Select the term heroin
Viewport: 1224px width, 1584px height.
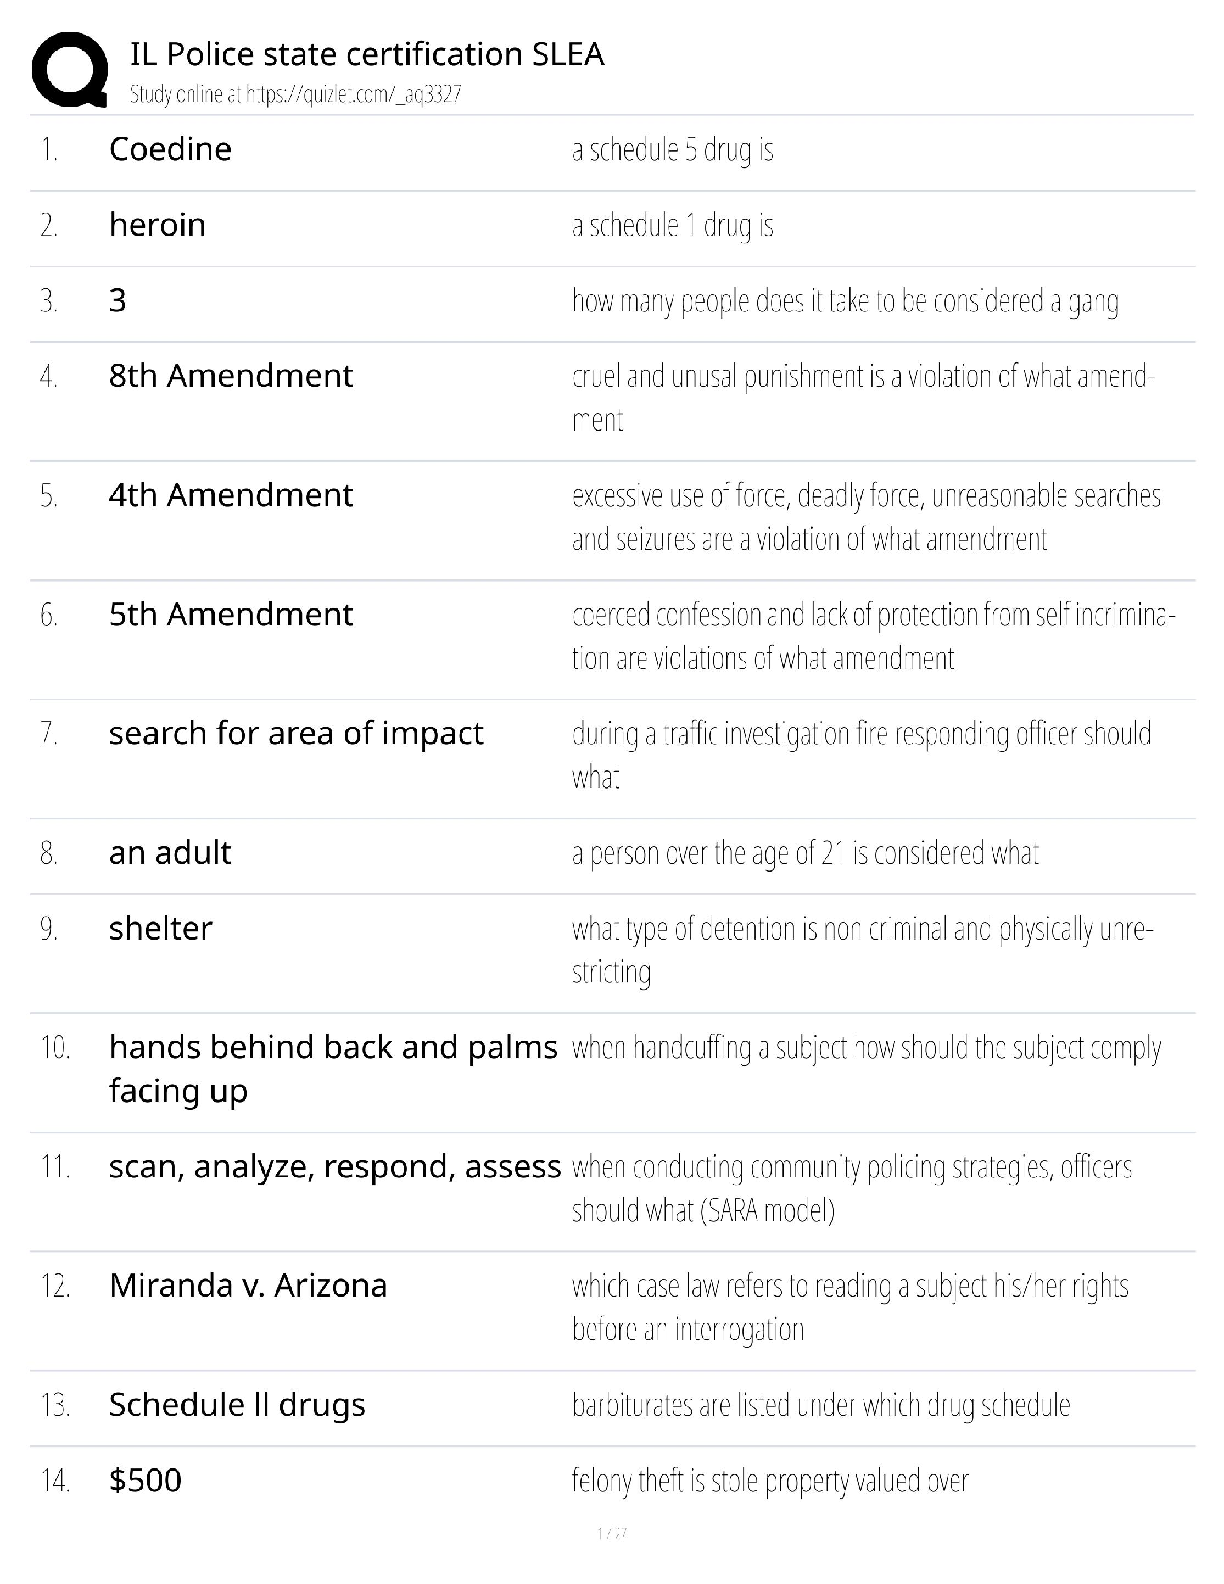(x=157, y=225)
